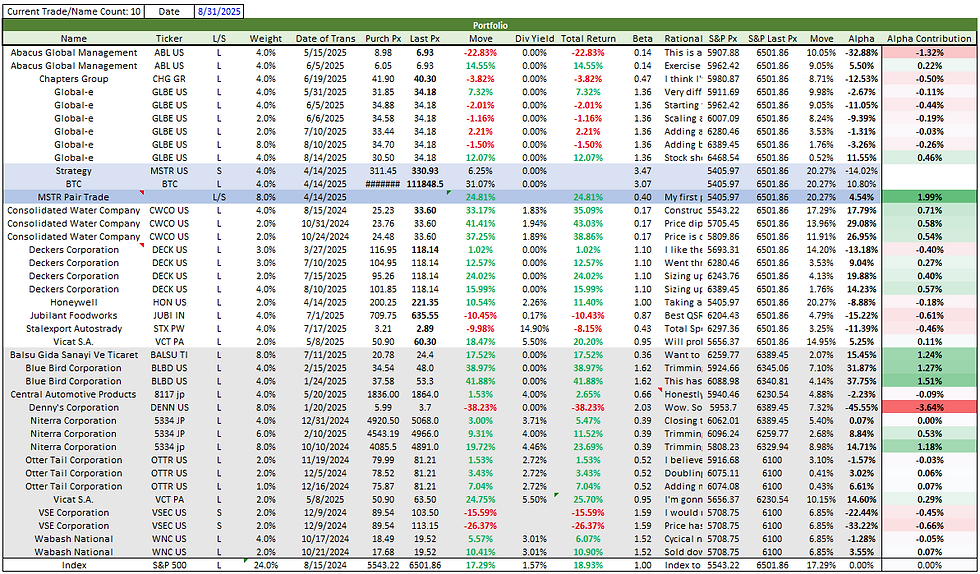Select the 12/31/2024 transaction date cell
Viewport: 980px width, 574px height.
(325, 420)
